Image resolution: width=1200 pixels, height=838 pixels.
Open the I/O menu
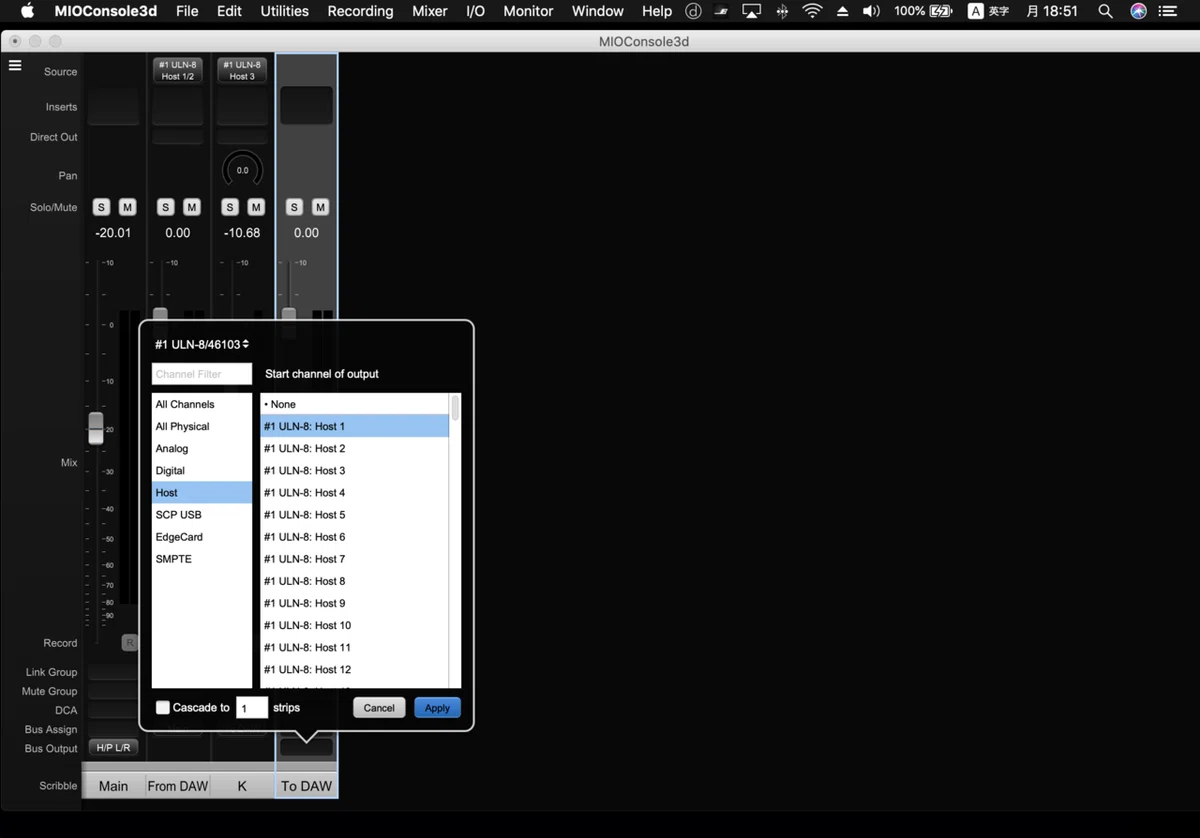tap(476, 11)
